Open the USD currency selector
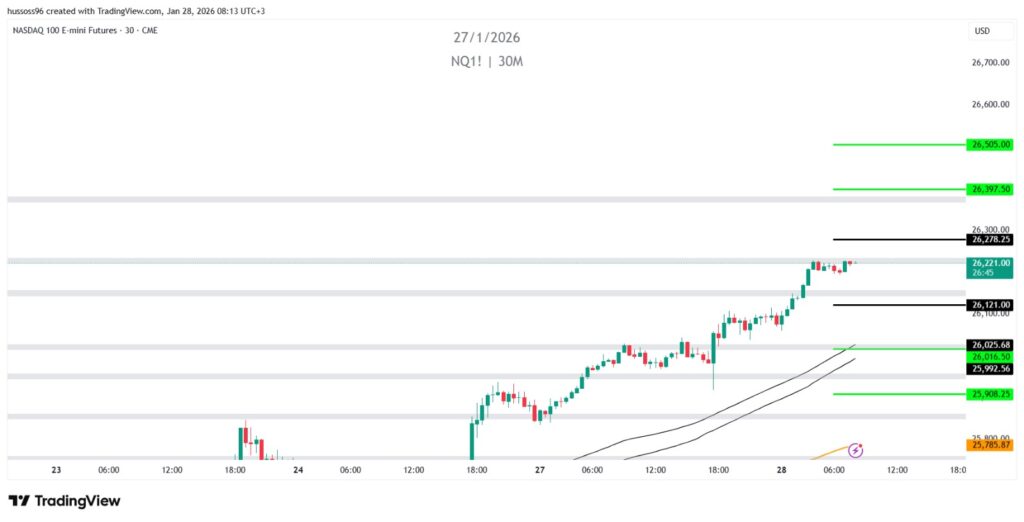 (982, 31)
